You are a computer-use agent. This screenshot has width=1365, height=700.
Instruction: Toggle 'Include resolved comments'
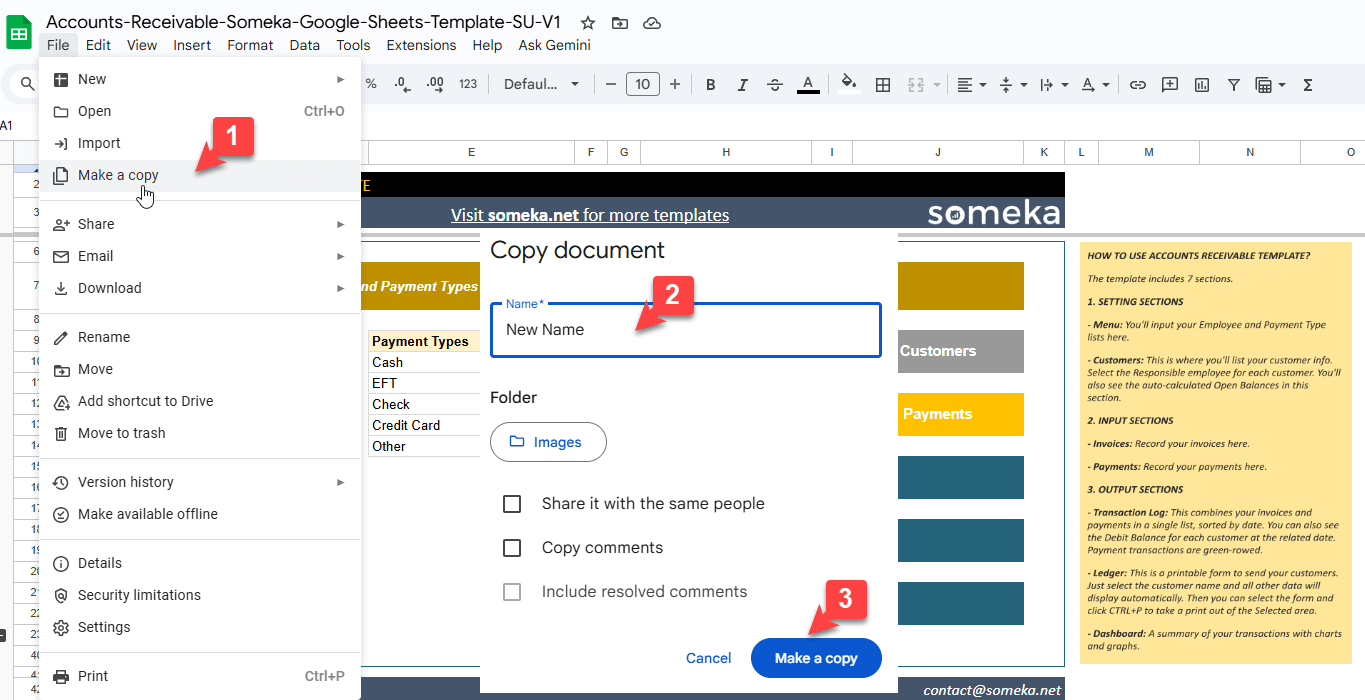pos(512,592)
